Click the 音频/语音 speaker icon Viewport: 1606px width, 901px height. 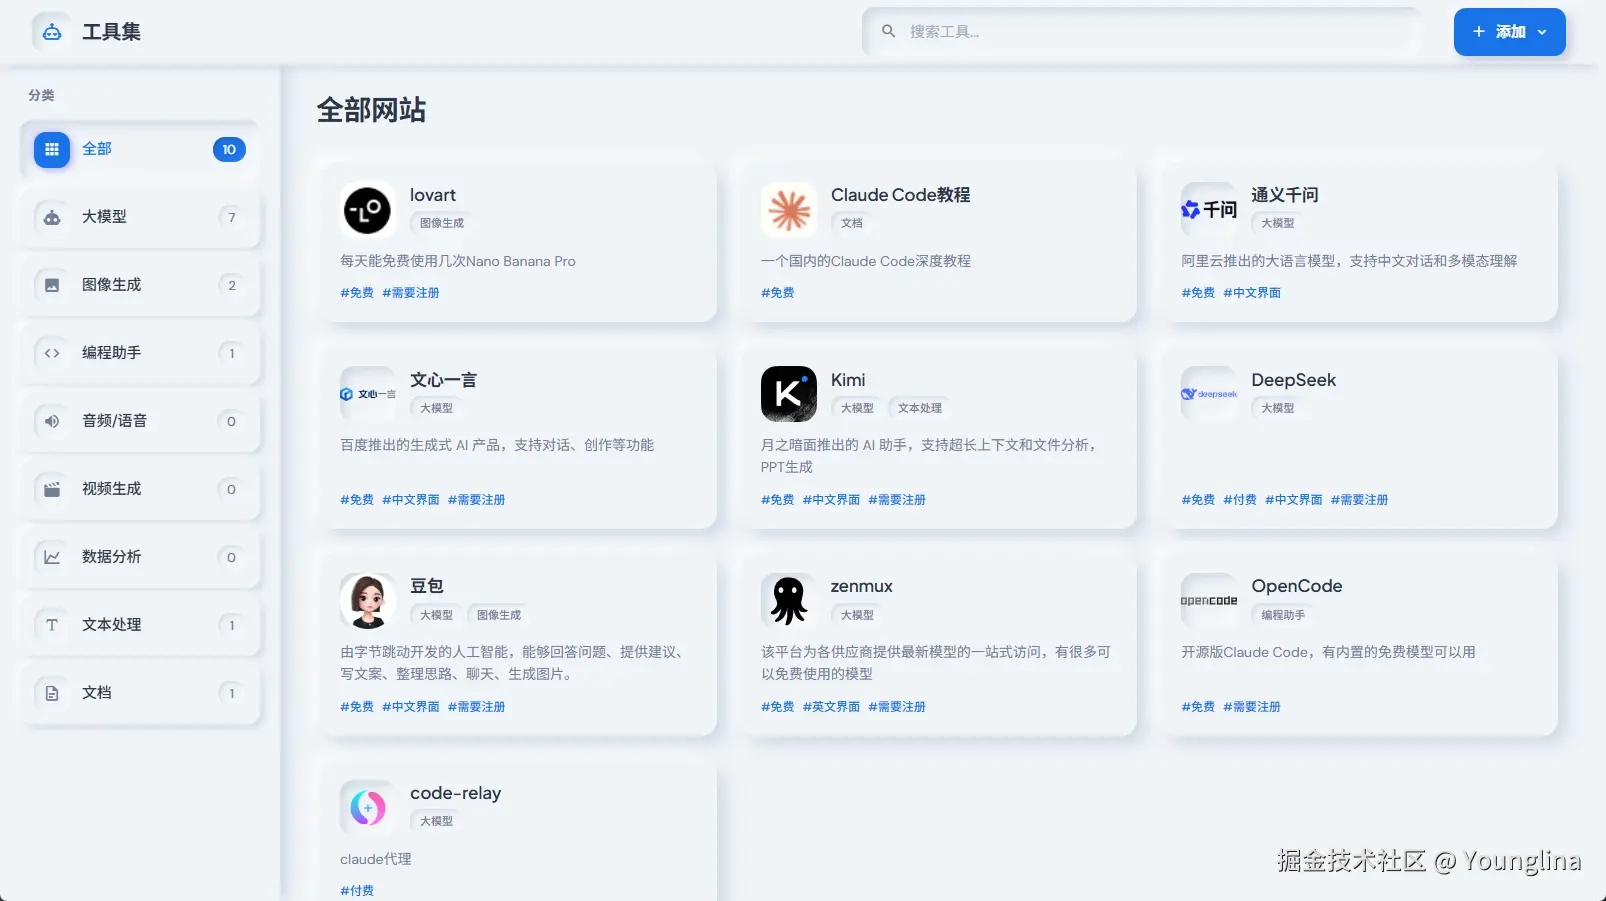click(52, 421)
